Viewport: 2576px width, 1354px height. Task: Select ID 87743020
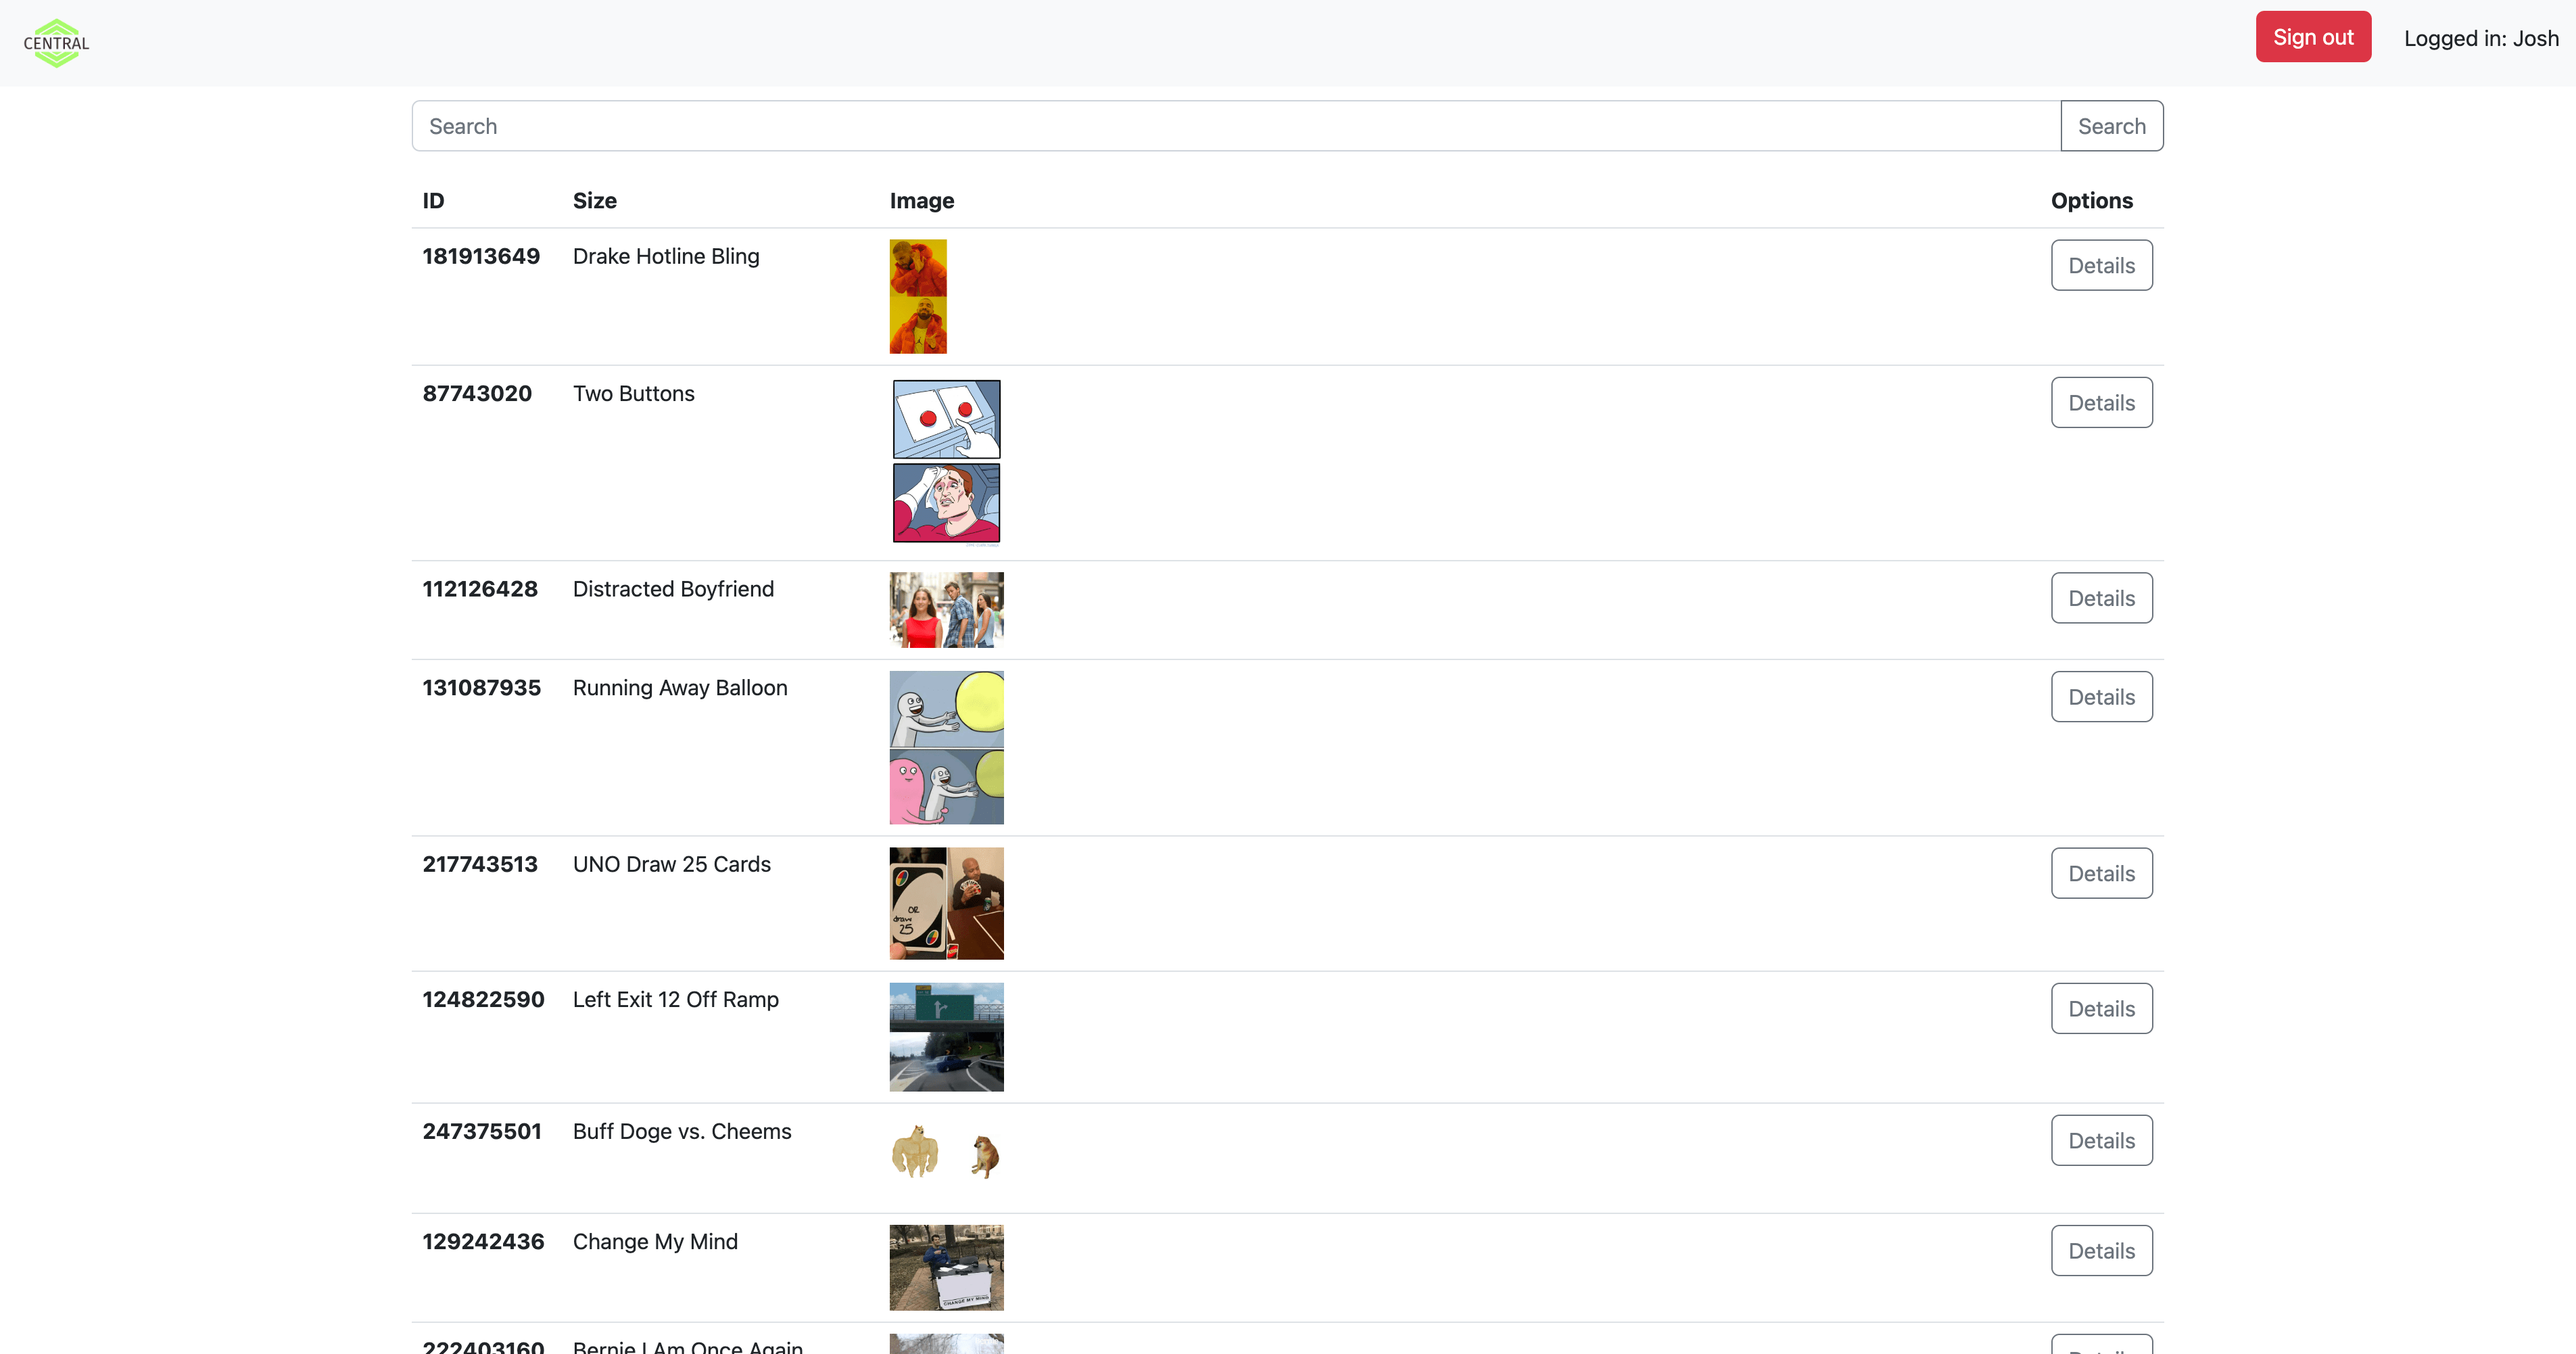pos(477,393)
